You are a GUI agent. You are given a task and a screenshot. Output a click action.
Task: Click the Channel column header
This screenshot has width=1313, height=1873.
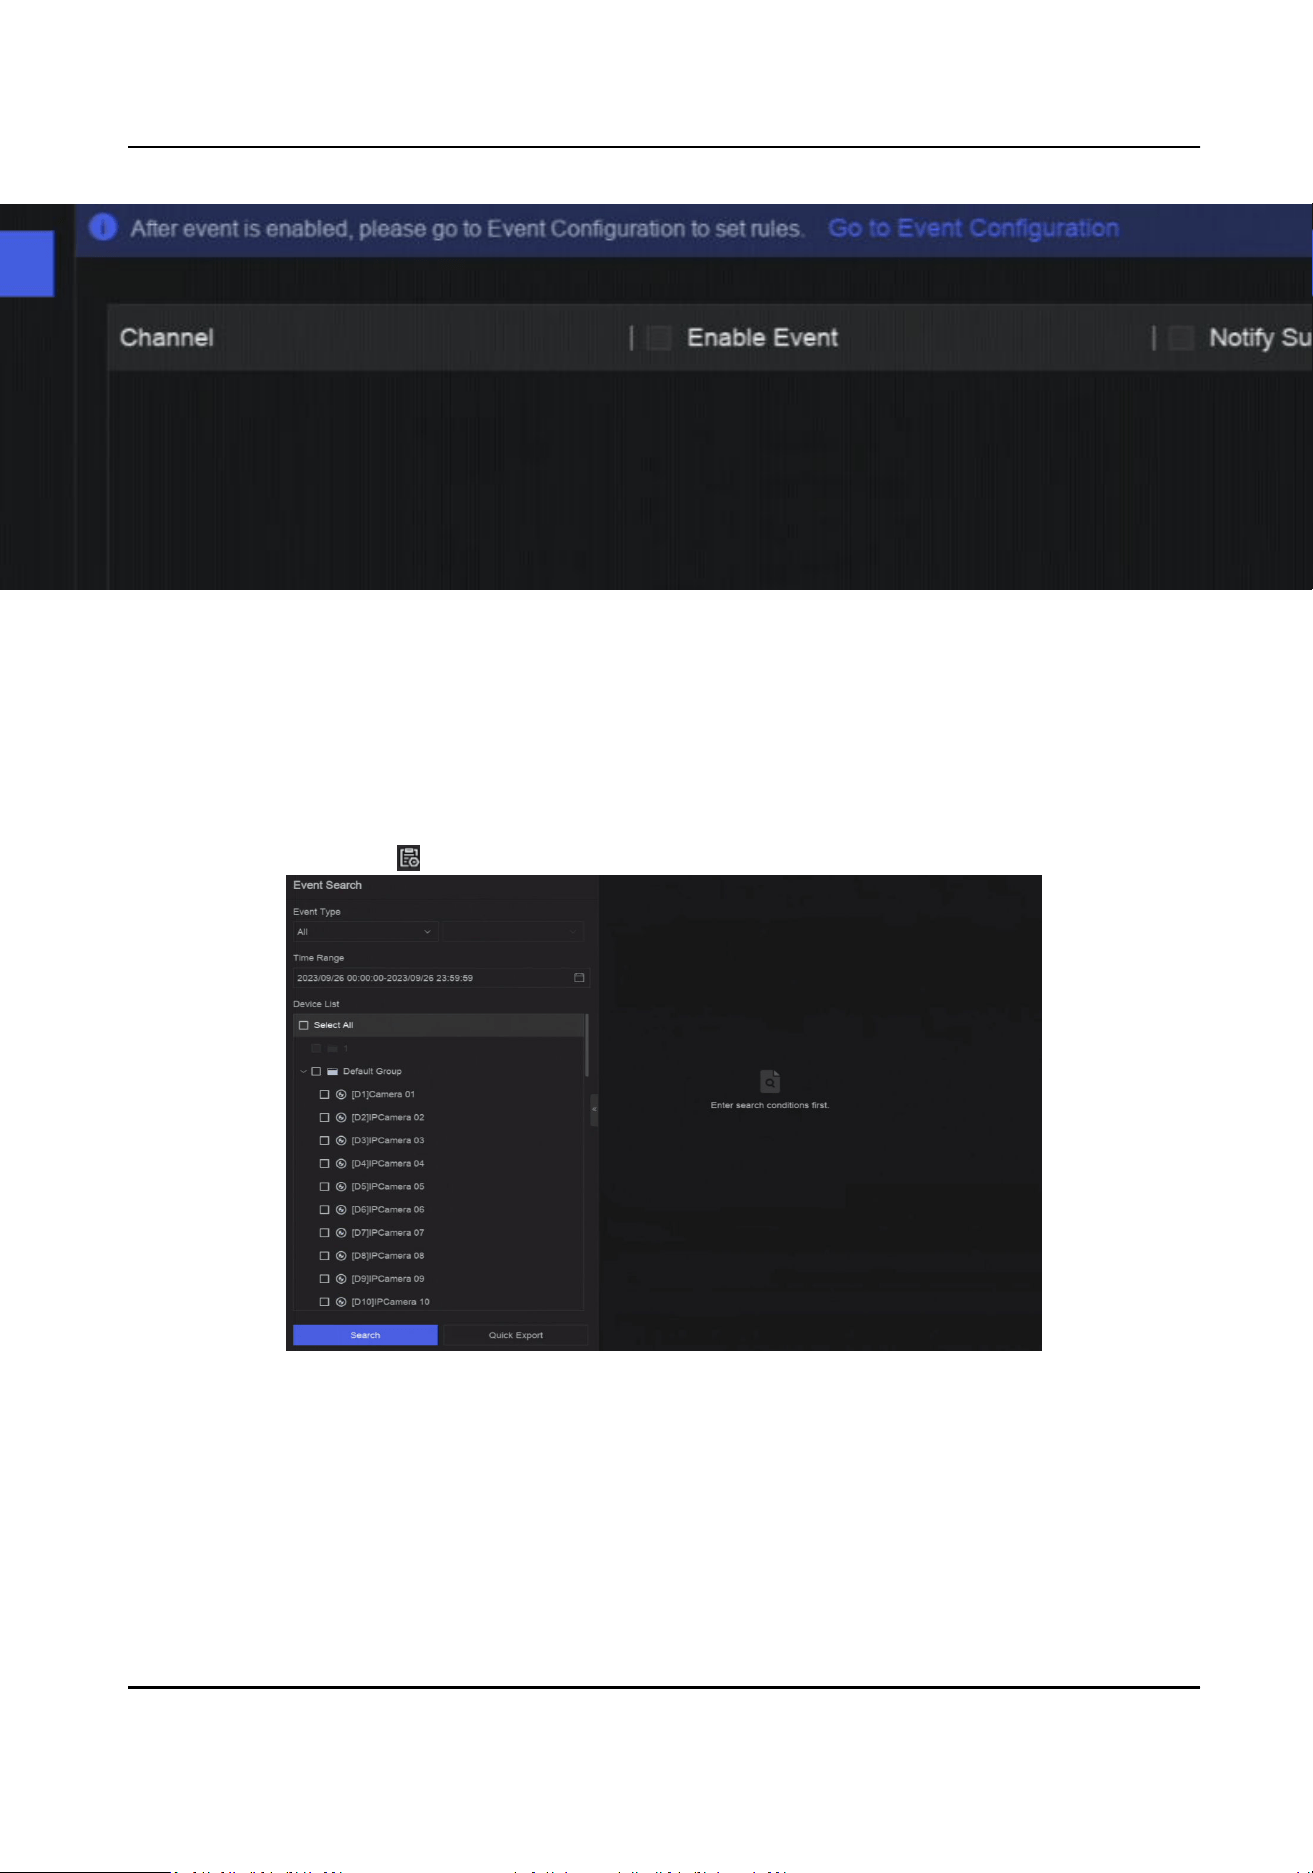click(x=167, y=338)
